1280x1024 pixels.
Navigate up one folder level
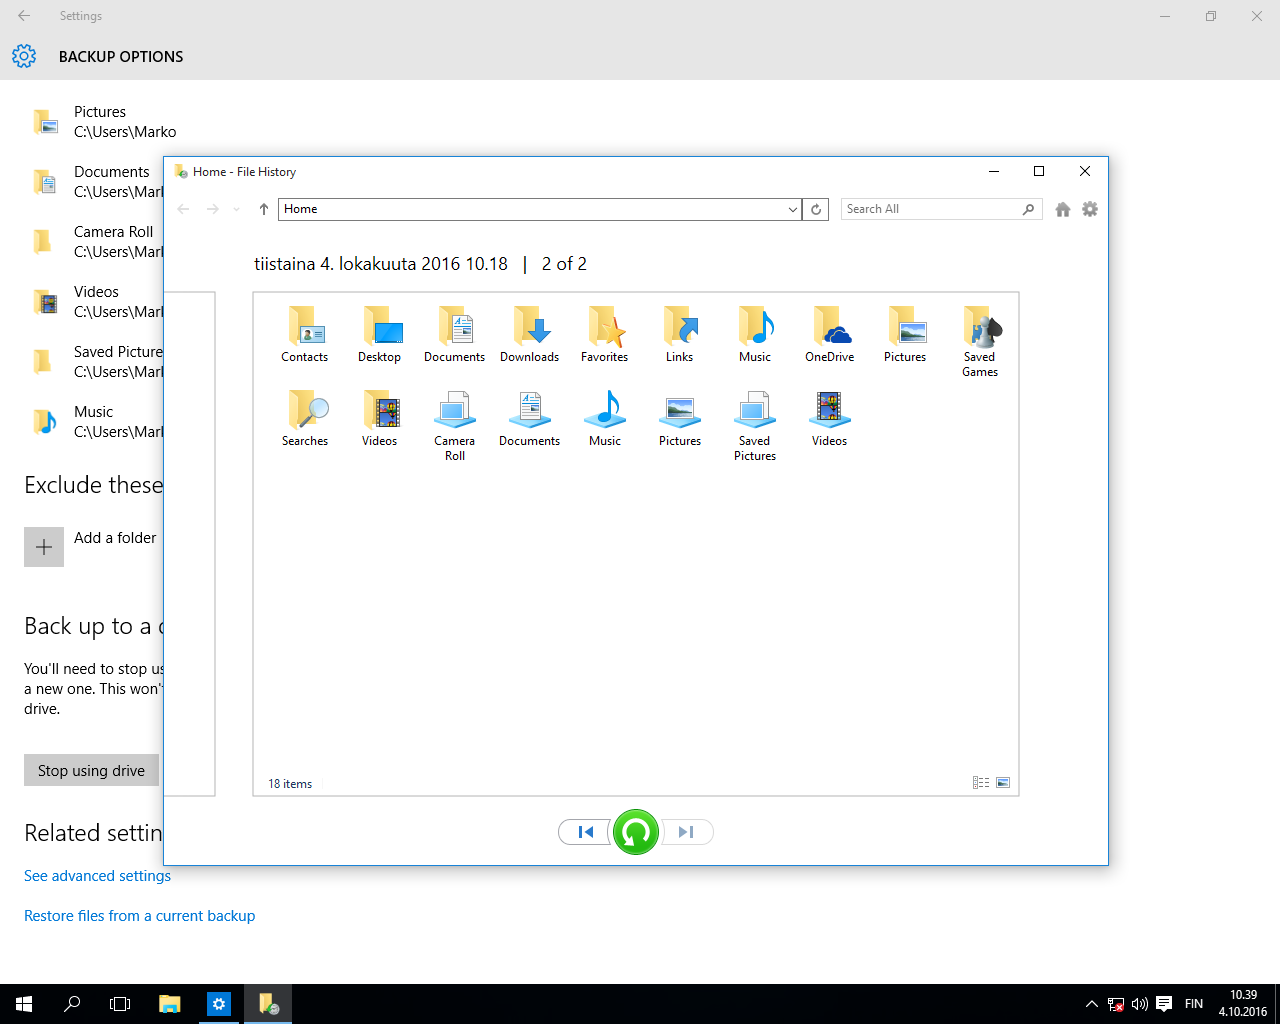coord(264,209)
